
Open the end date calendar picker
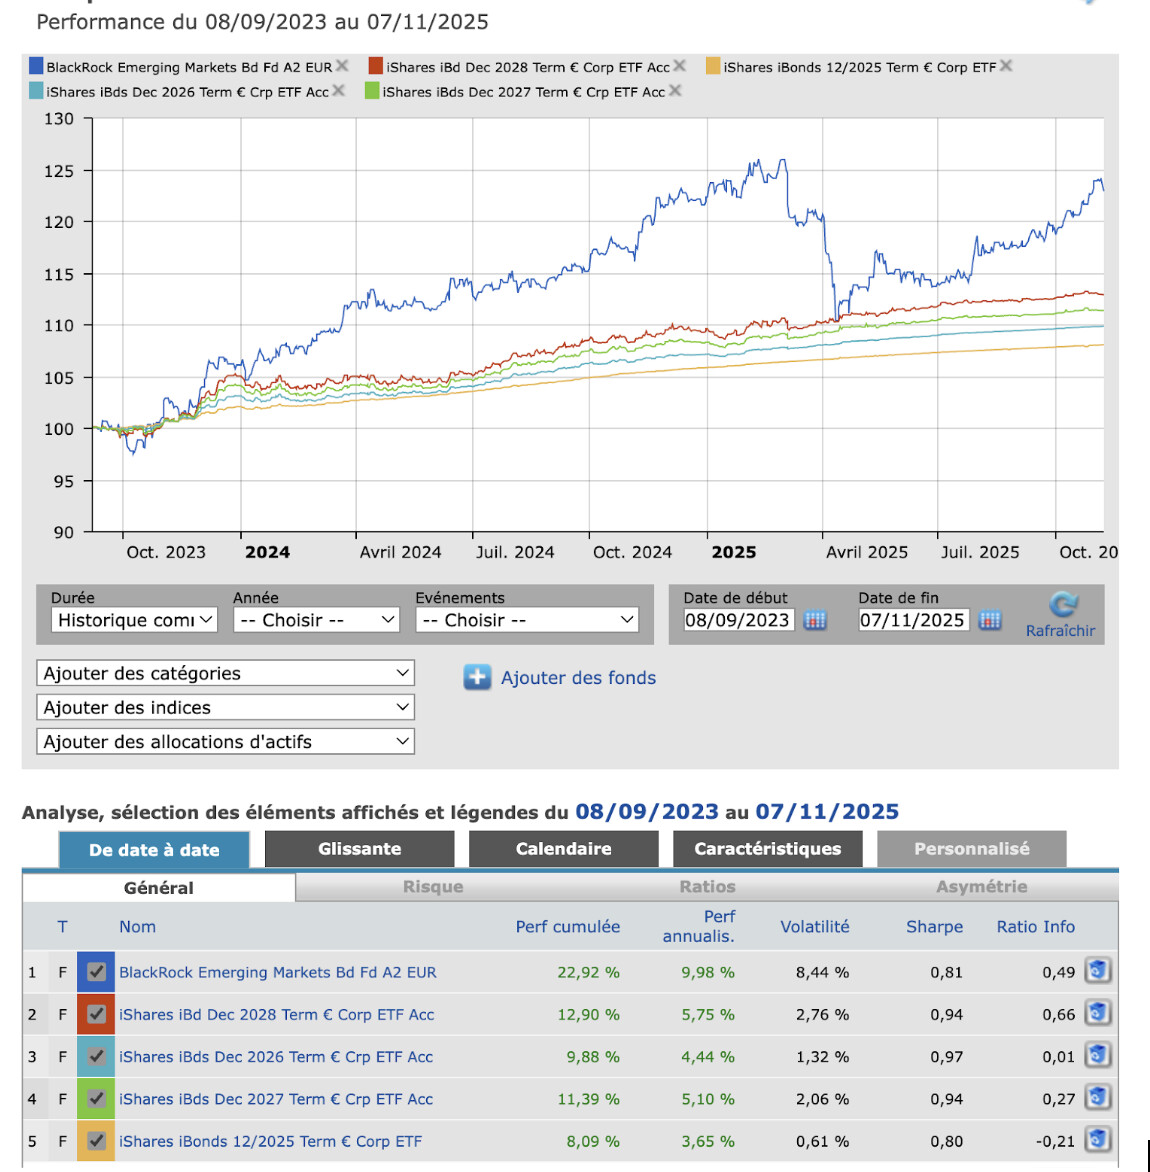[x=990, y=620]
